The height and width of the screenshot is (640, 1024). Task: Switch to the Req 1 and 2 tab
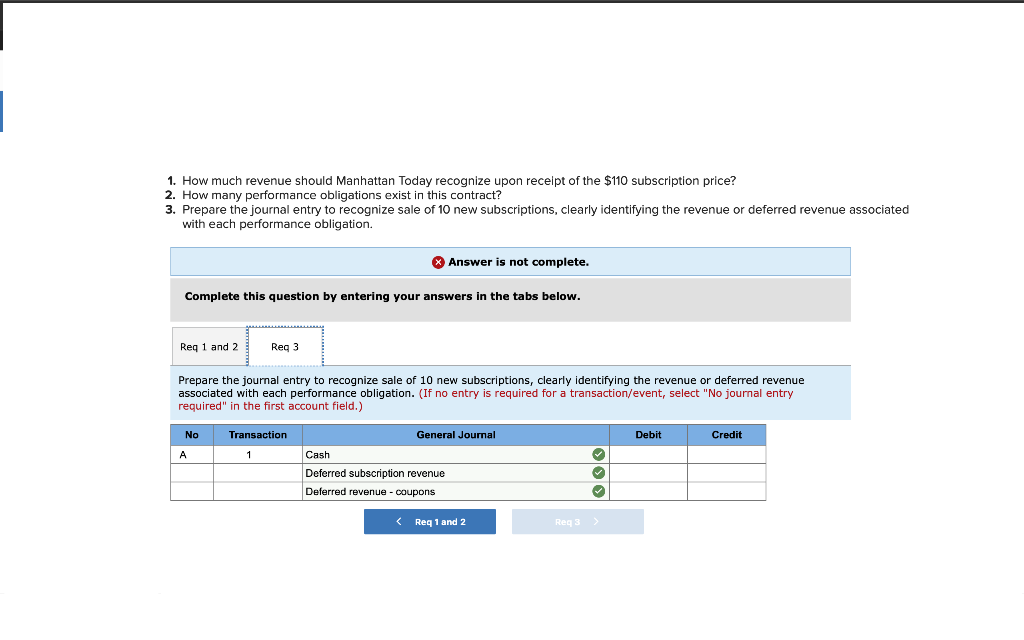tap(209, 346)
